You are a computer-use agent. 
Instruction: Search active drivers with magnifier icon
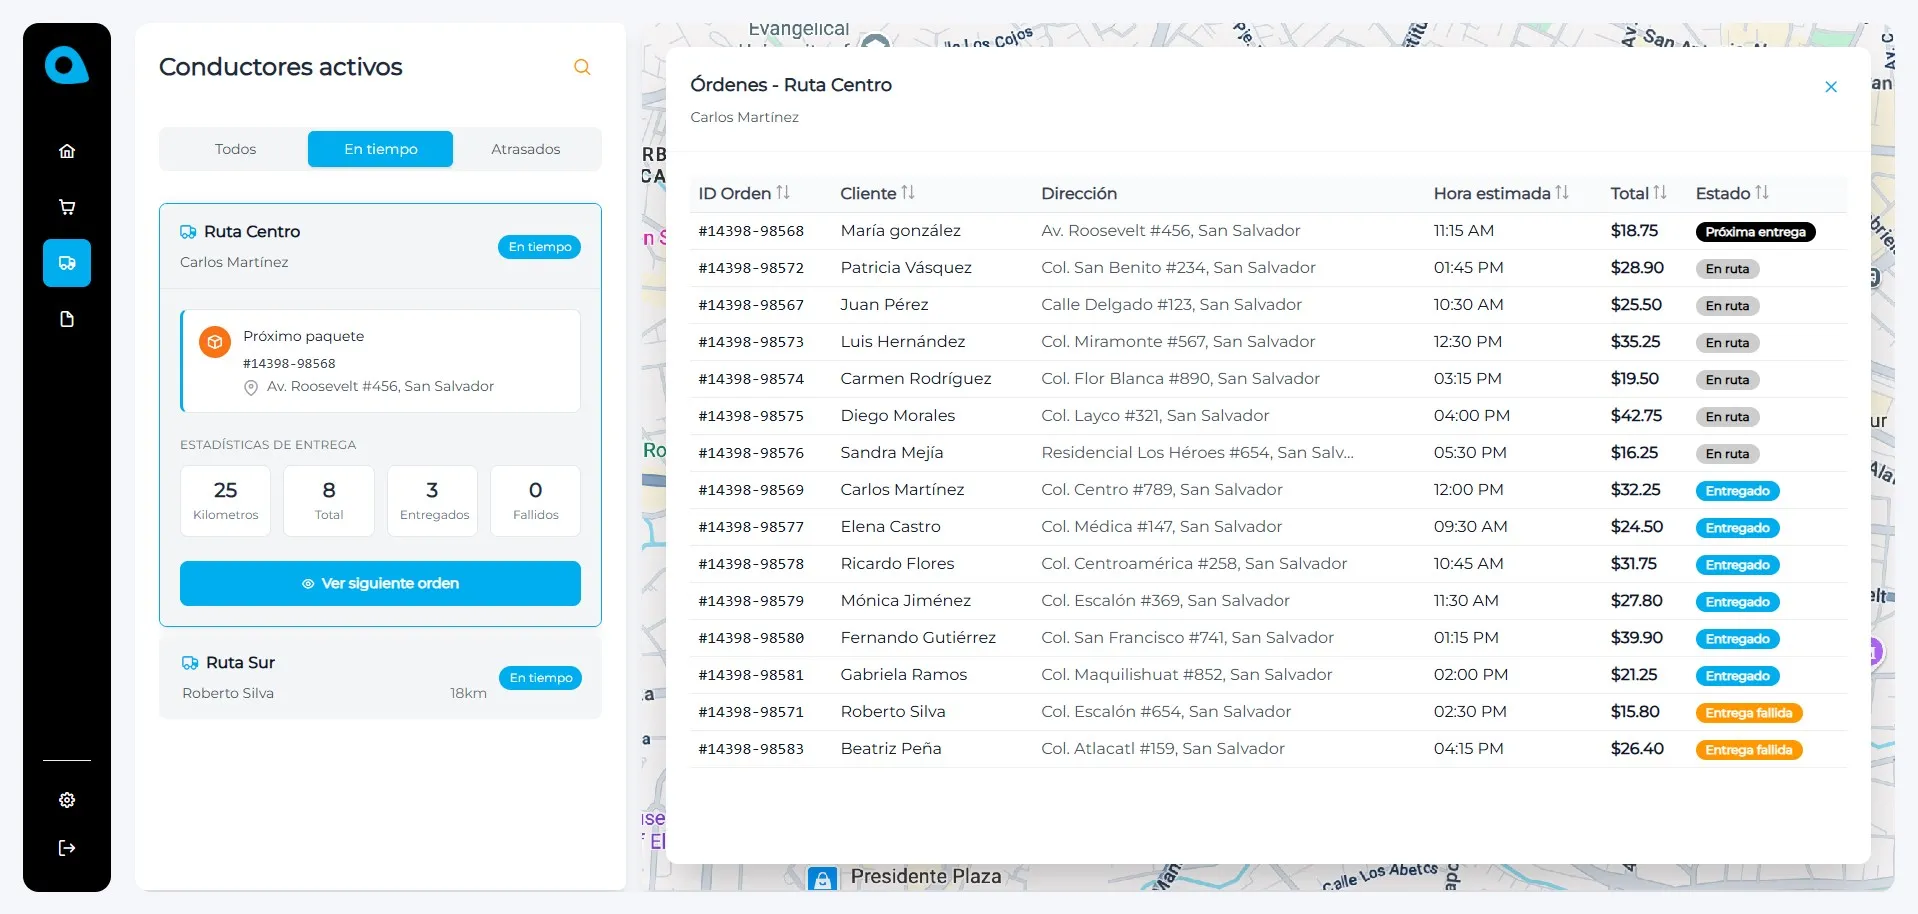point(582,67)
